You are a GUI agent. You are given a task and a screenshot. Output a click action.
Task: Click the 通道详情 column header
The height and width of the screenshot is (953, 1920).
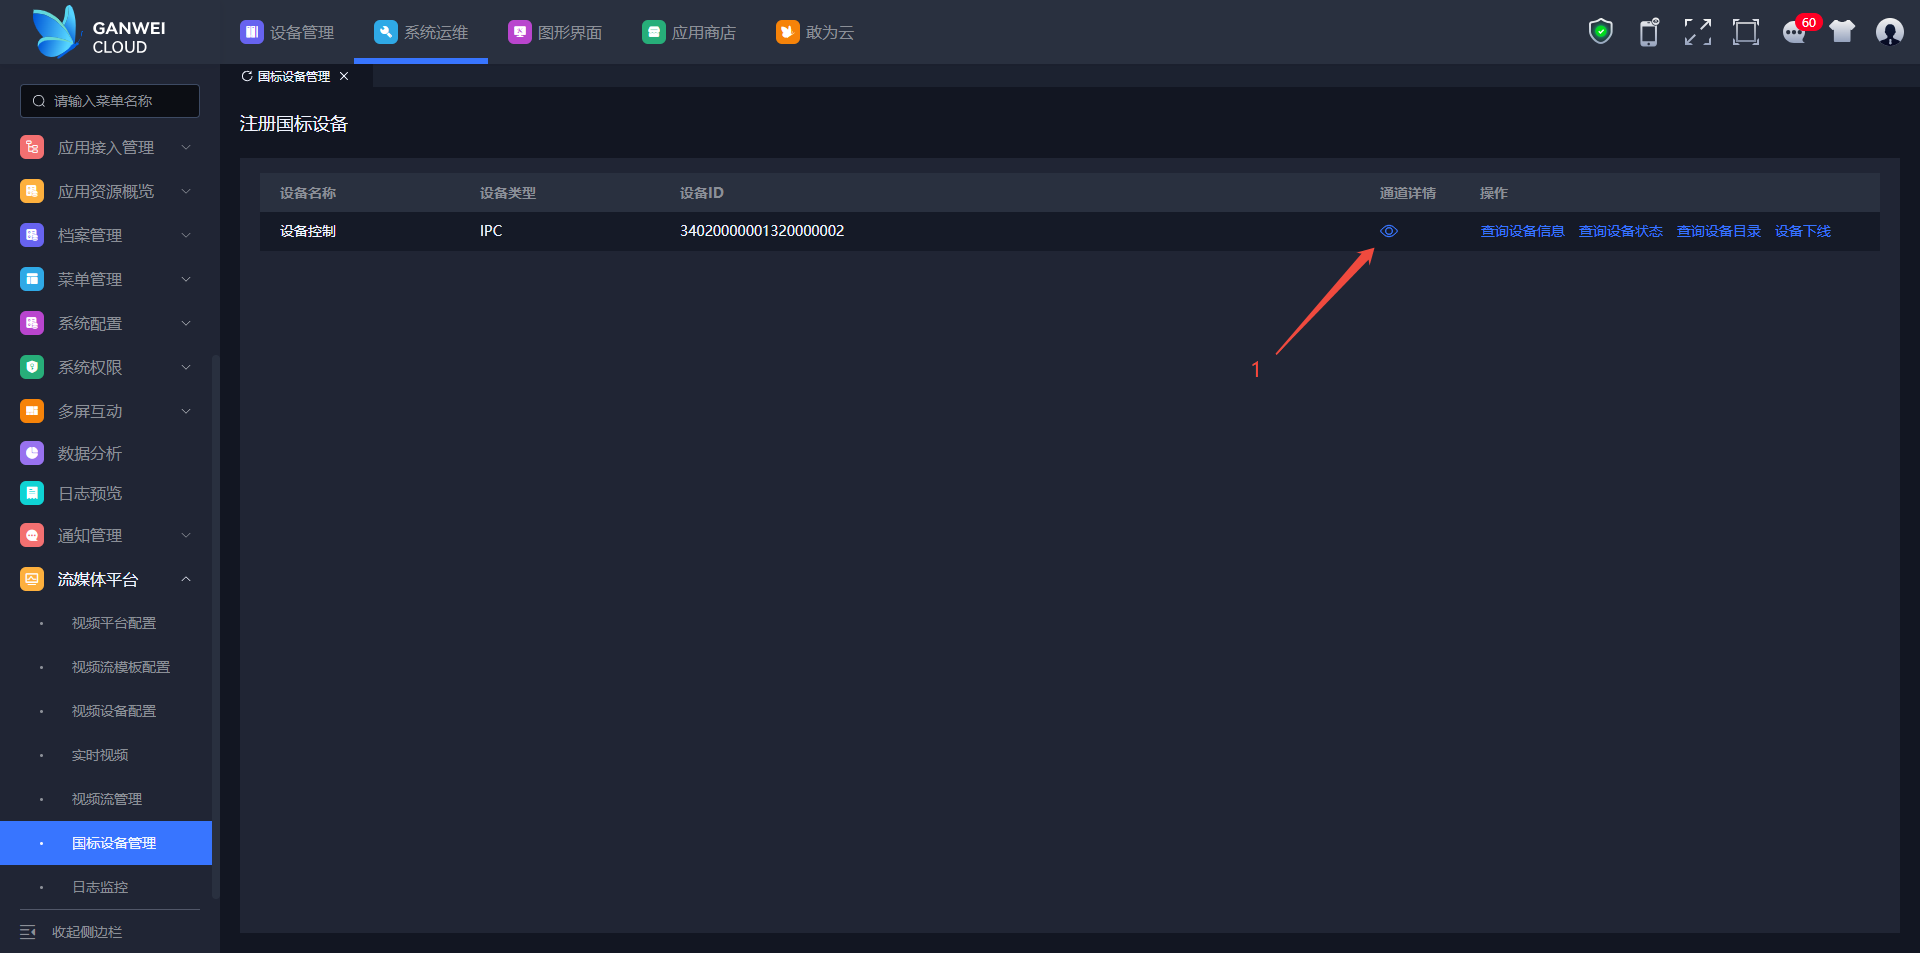pos(1408,193)
